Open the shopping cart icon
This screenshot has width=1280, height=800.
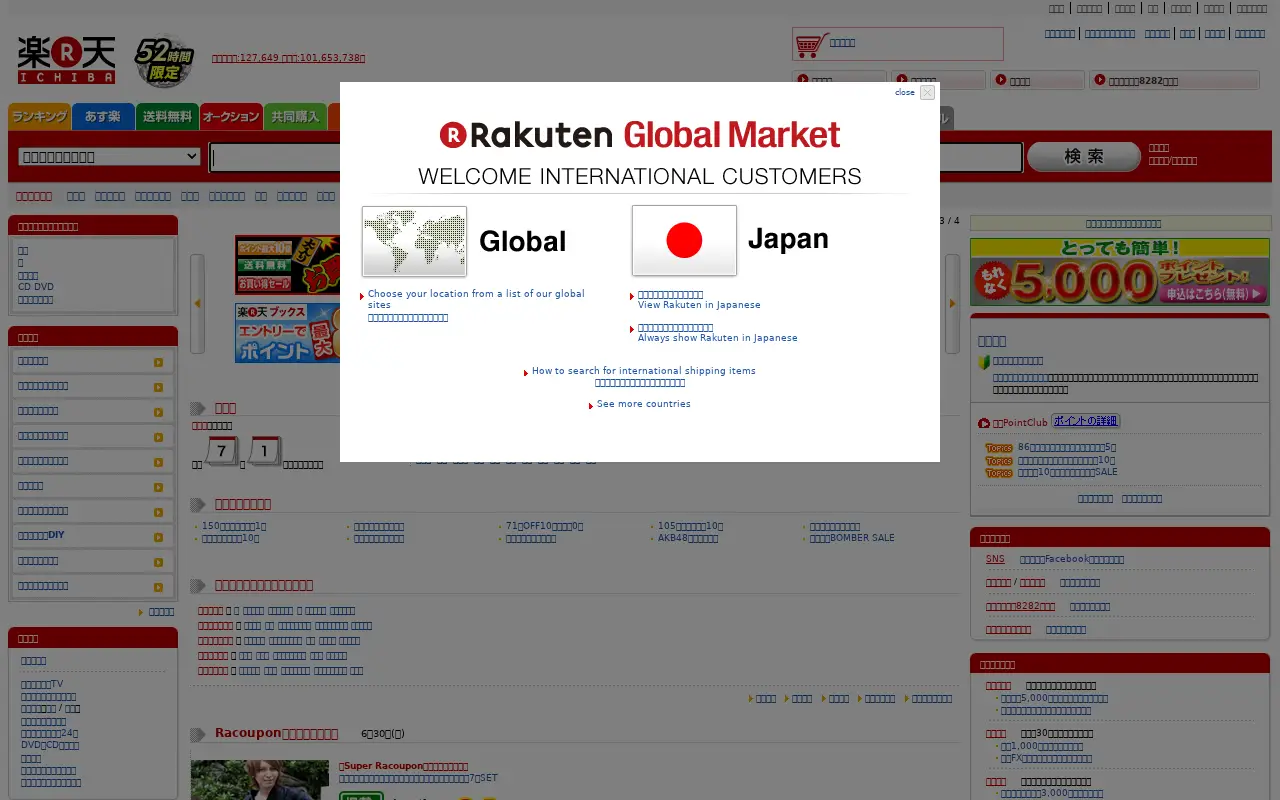click(x=812, y=44)
